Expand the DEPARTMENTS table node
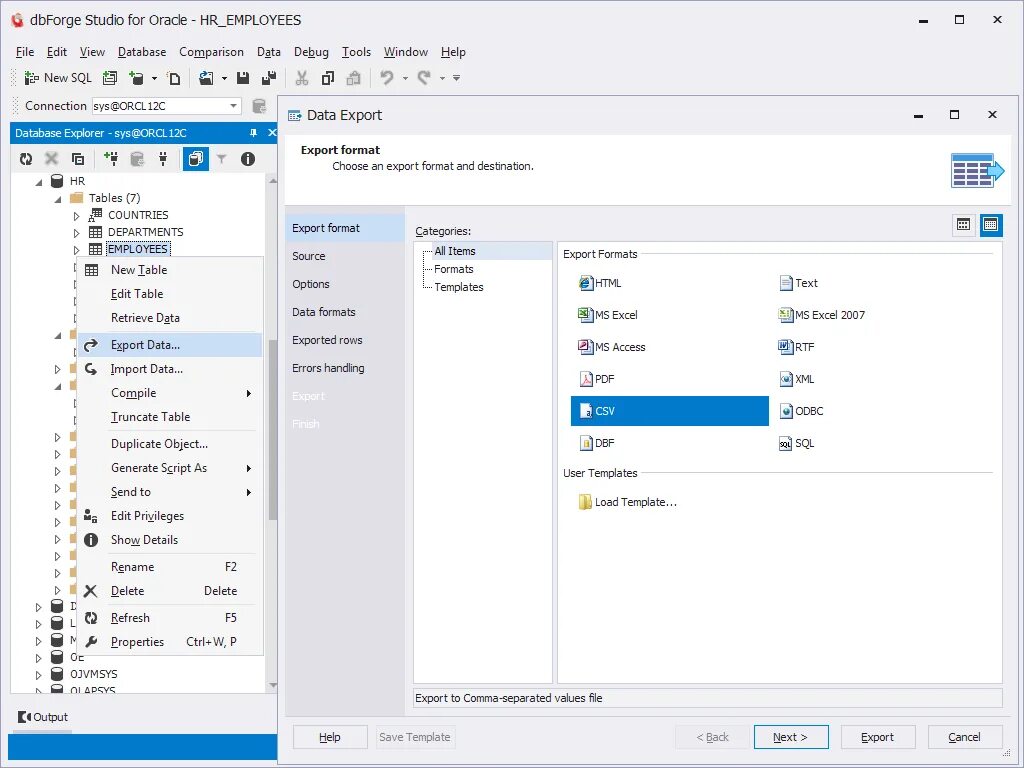Viewport: 1024px width, 768px height. click(76, 232)
